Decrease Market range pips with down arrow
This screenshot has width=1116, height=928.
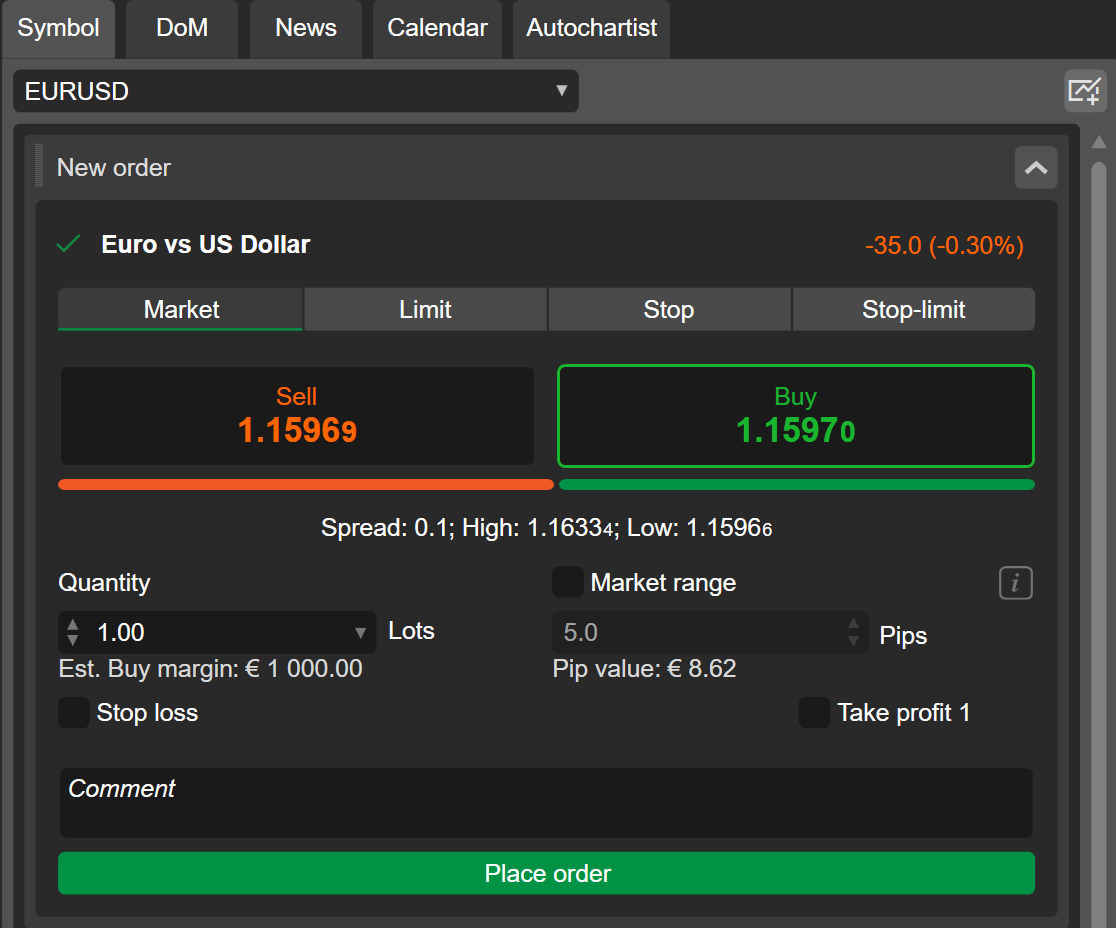(x=853, y=640)
